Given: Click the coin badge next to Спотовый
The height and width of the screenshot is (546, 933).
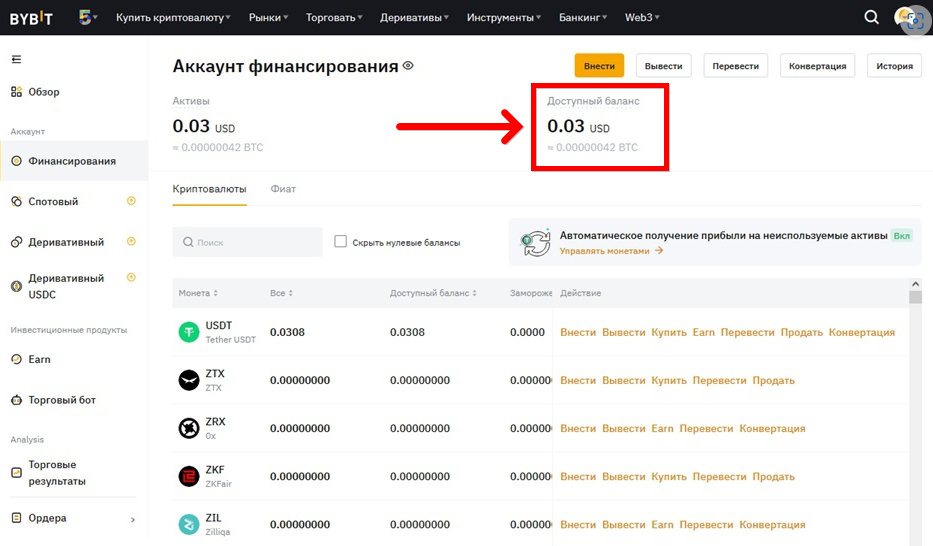Looking at the screenshot, I should (132, 201).
